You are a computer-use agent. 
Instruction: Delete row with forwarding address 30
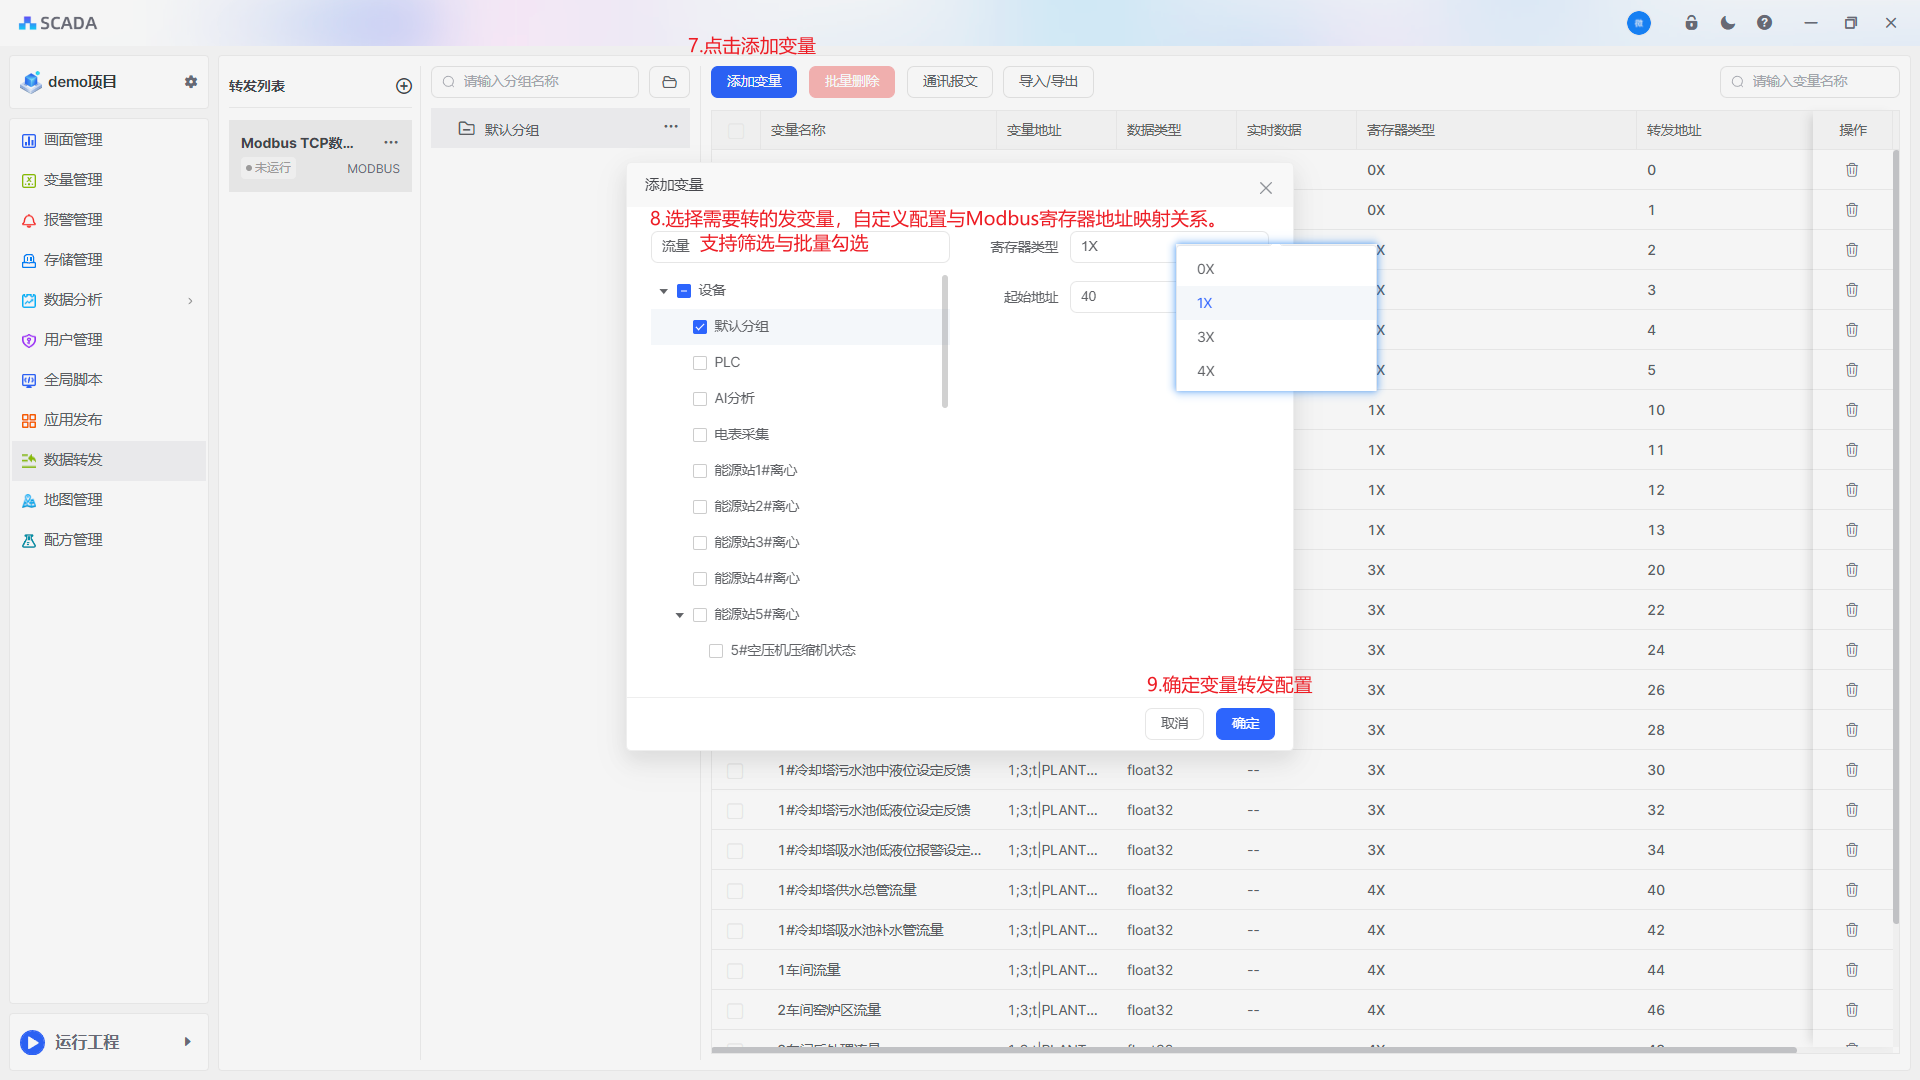pos(1851,770)
